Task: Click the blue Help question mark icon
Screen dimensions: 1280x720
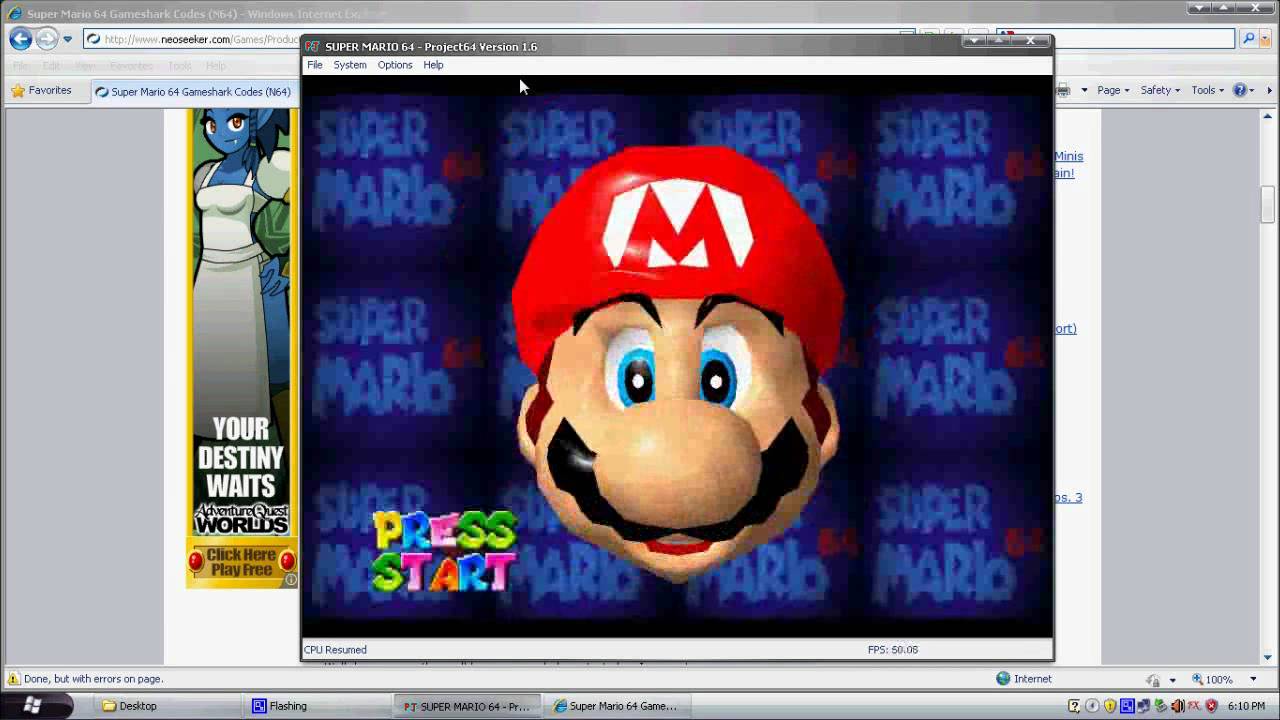Action: tap(1240, 91)
